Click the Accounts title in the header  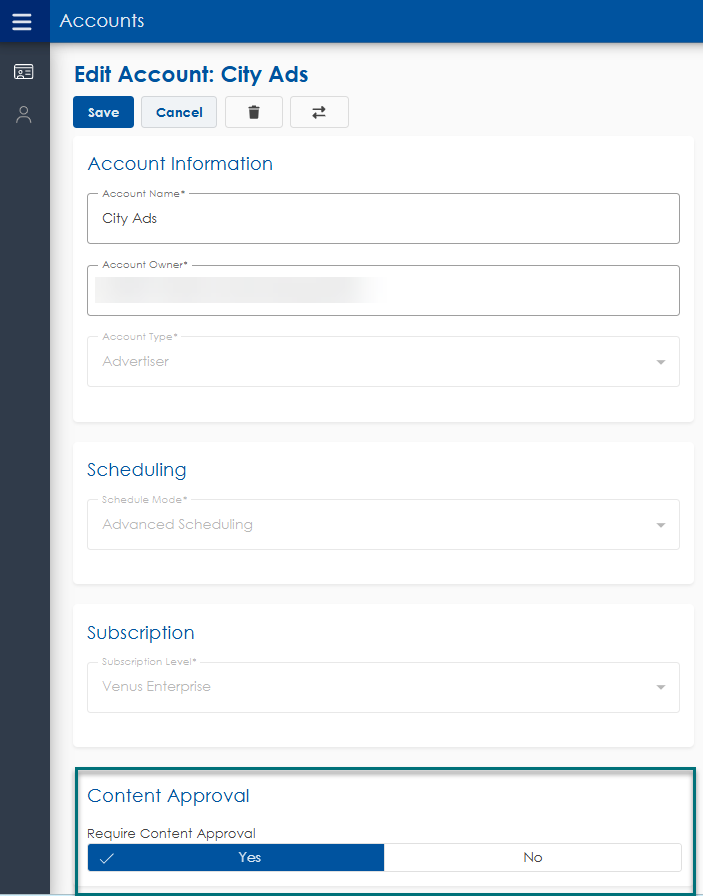tap(102, 21)
